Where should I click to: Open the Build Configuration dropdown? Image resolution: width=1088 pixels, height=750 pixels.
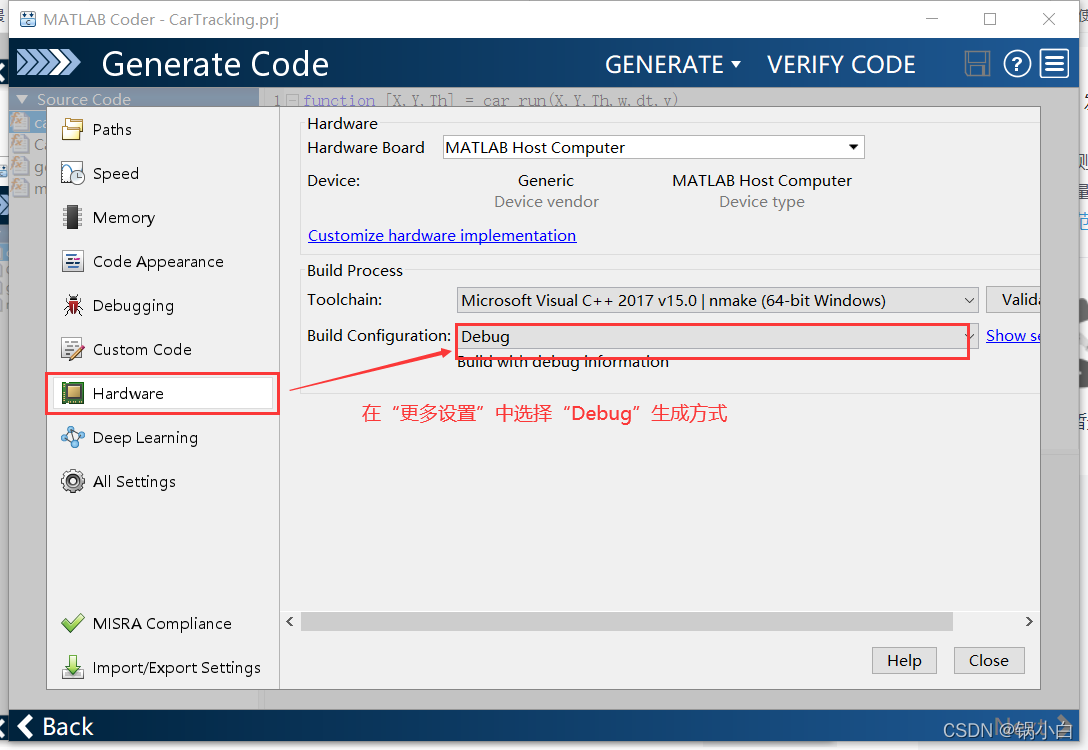pos(717,336)
